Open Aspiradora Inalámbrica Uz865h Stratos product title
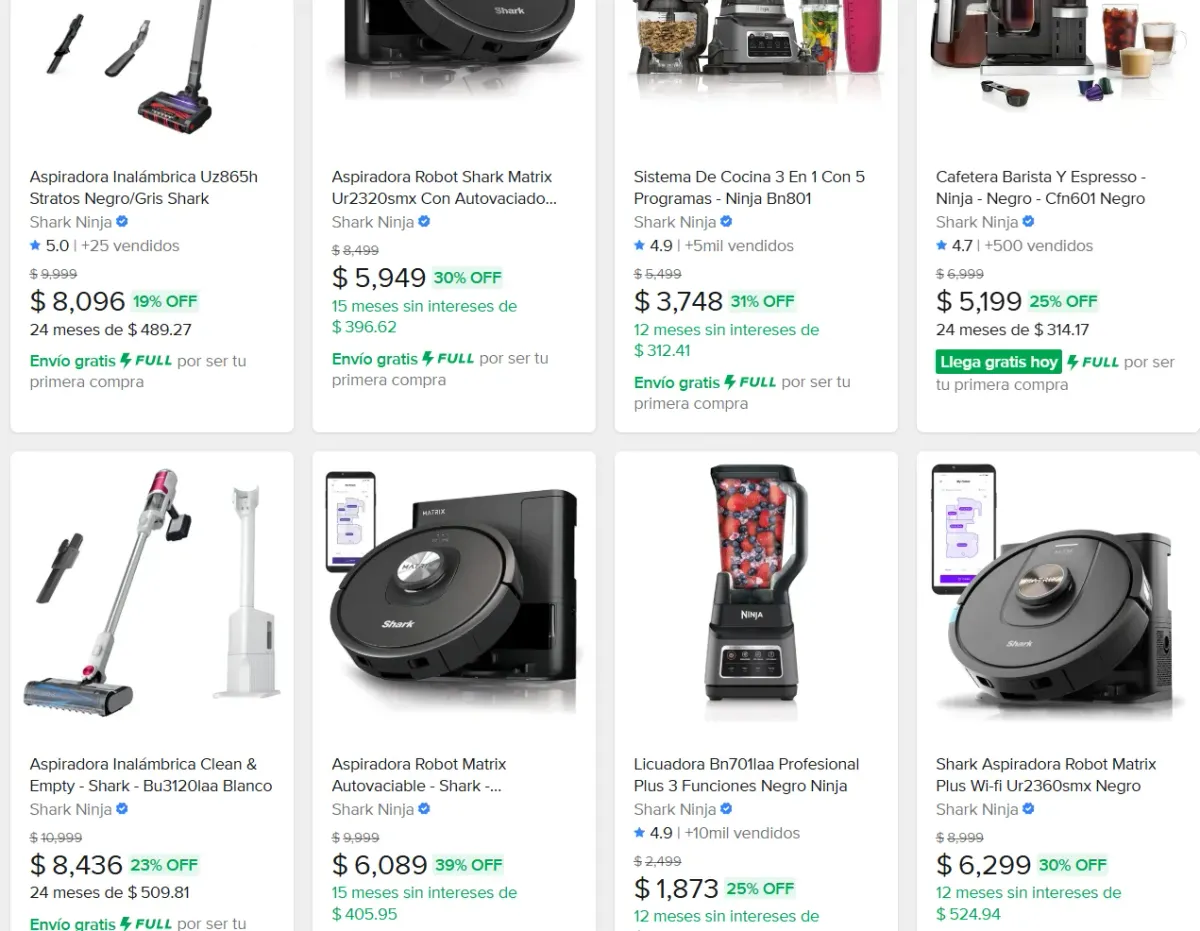 tap(143, 188)
